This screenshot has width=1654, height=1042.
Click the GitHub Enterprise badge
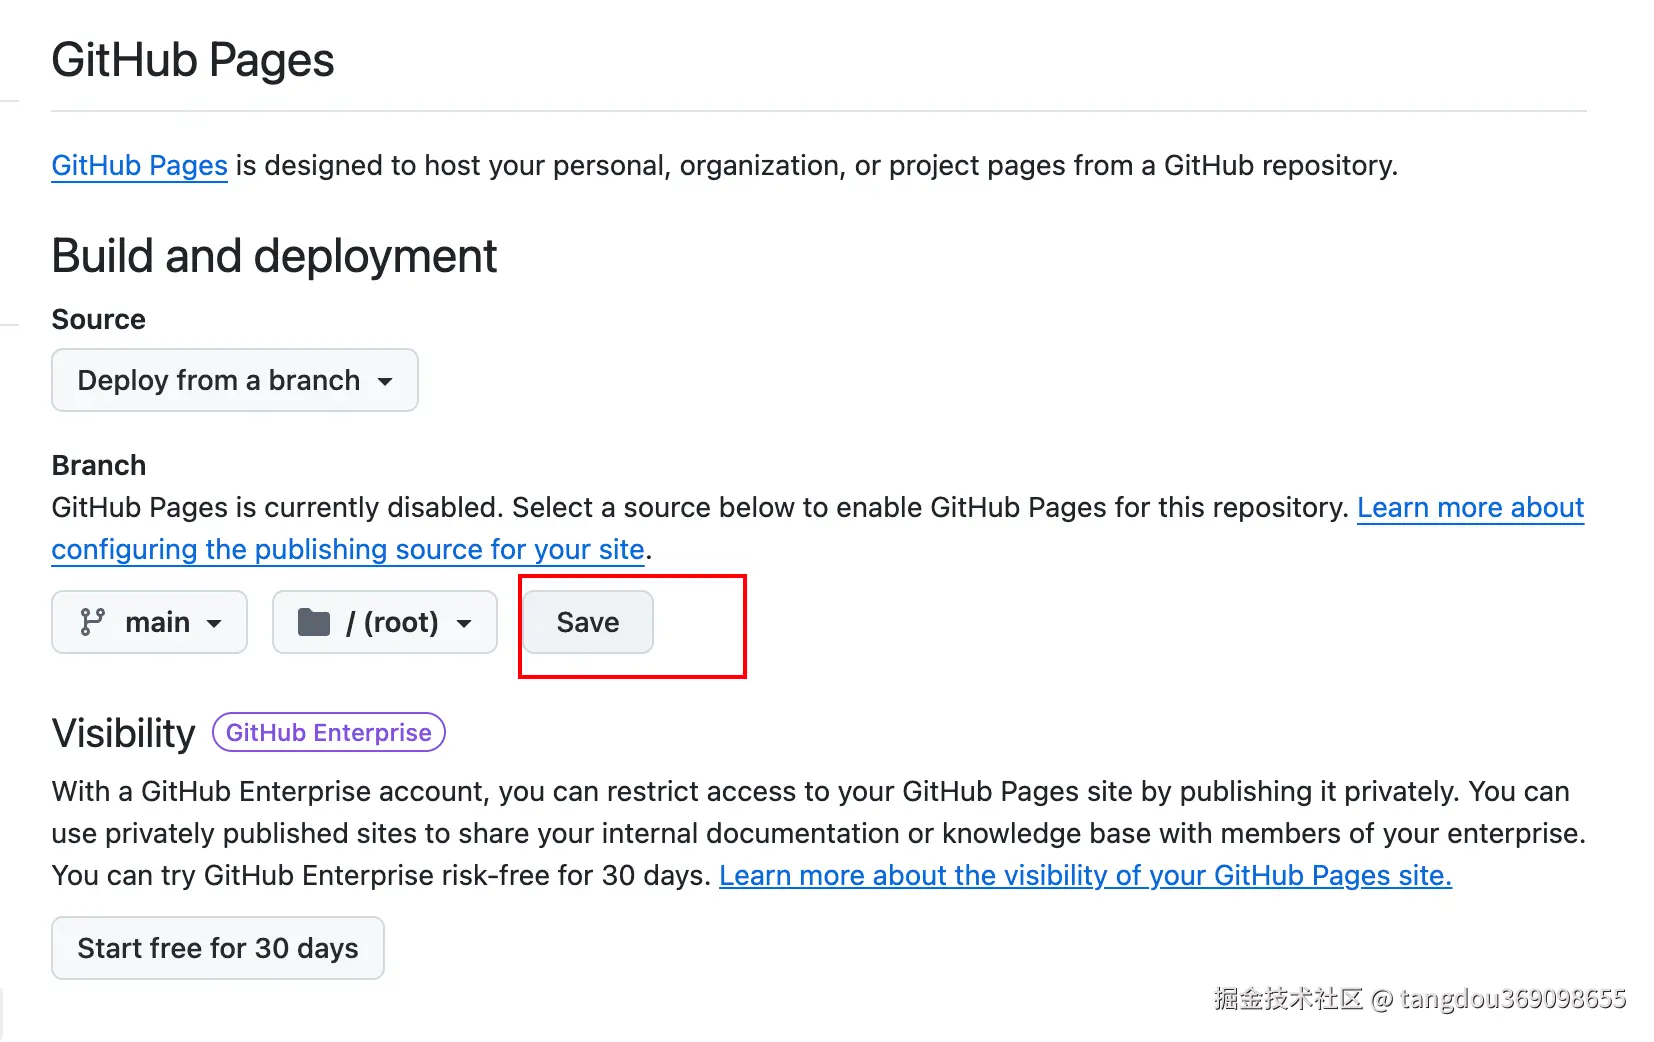[328, 733]
